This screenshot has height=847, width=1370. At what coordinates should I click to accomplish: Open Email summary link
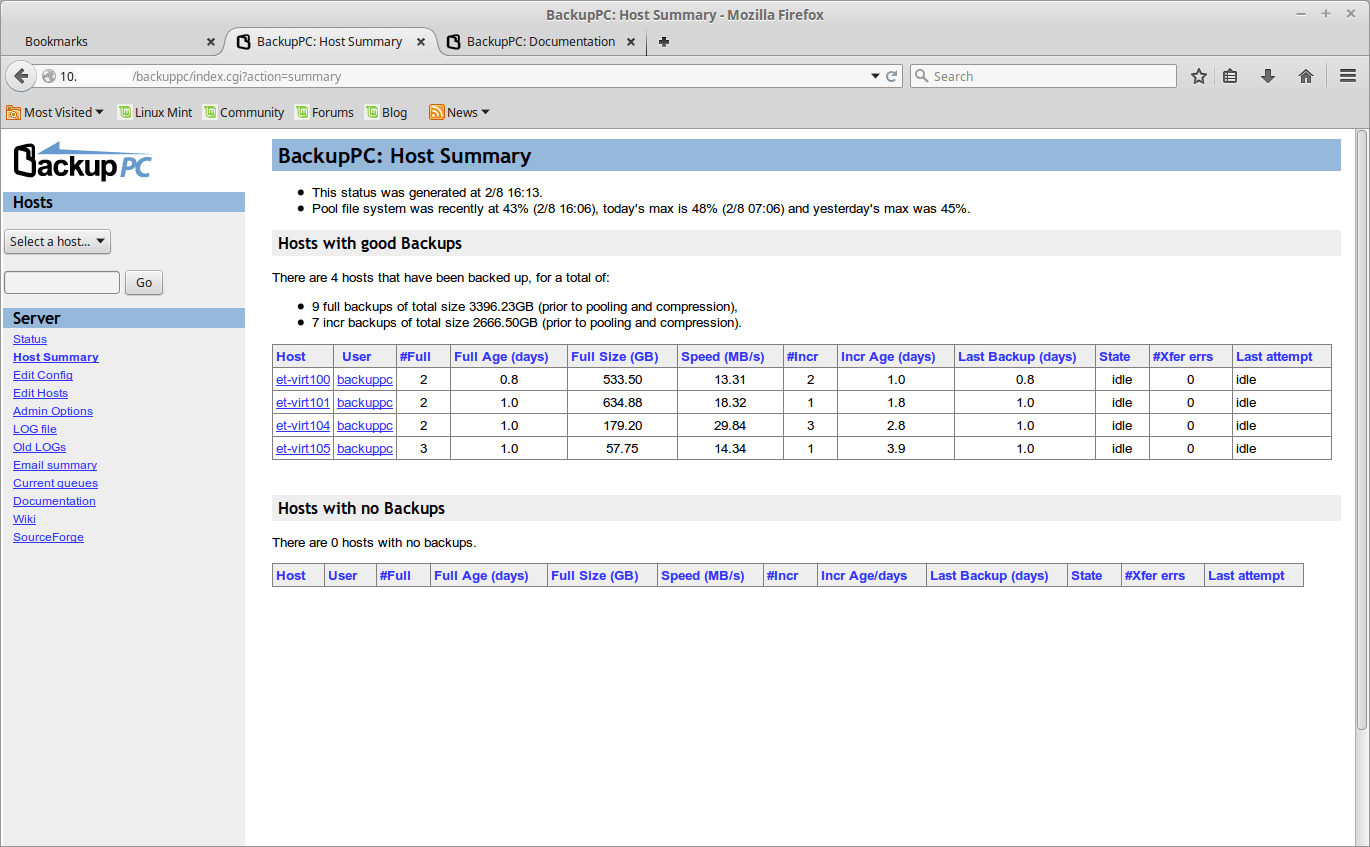(55, 465)
